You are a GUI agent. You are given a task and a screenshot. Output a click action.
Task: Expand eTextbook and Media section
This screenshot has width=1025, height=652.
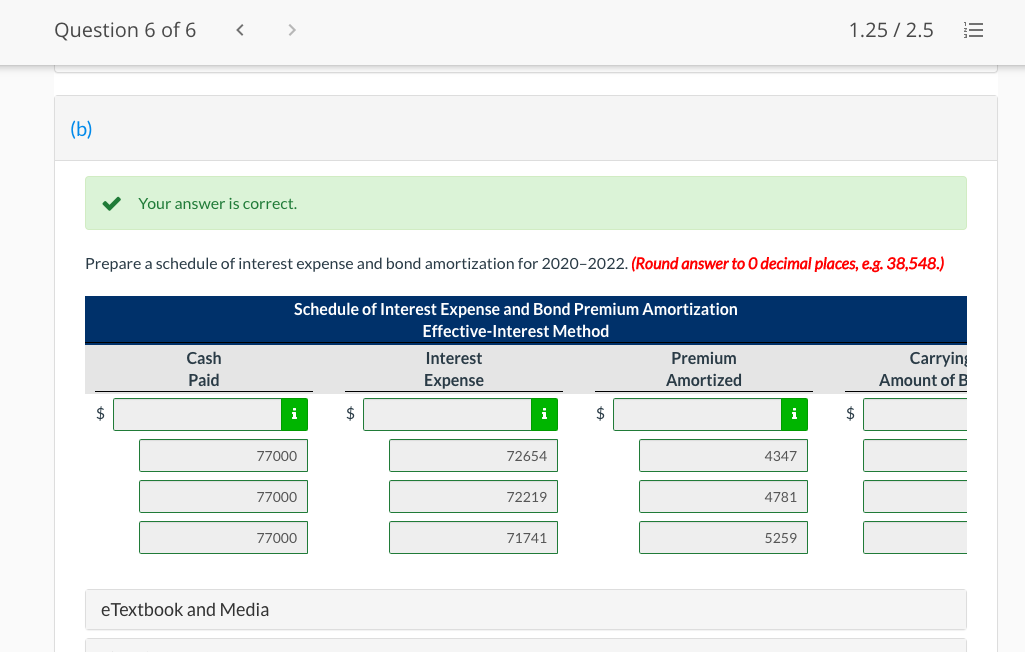click(x=526, y=609)
